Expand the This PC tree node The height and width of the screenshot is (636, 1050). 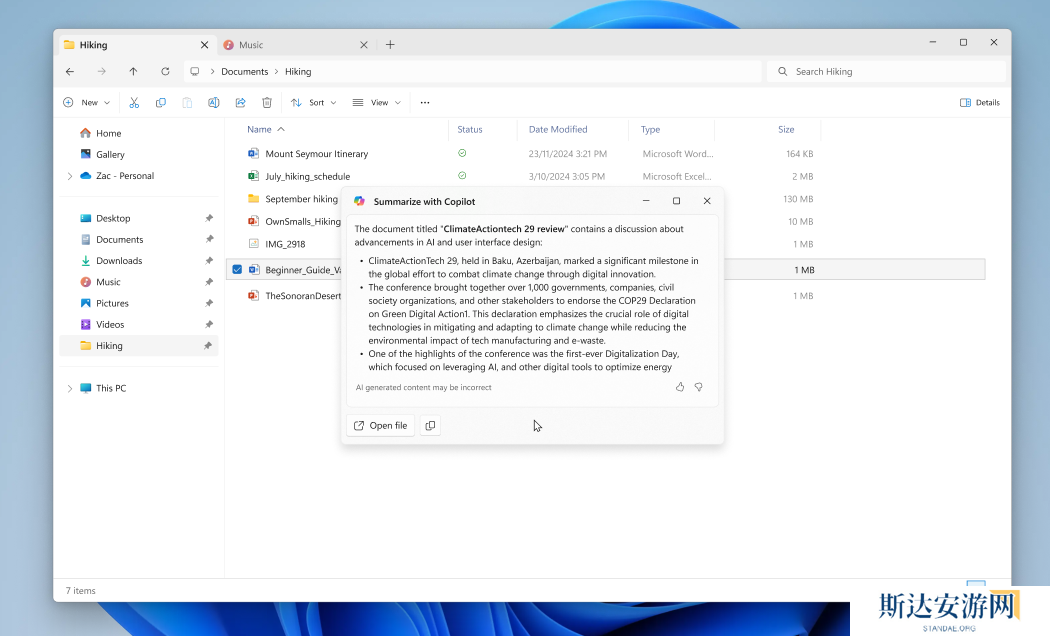[69, 388]
